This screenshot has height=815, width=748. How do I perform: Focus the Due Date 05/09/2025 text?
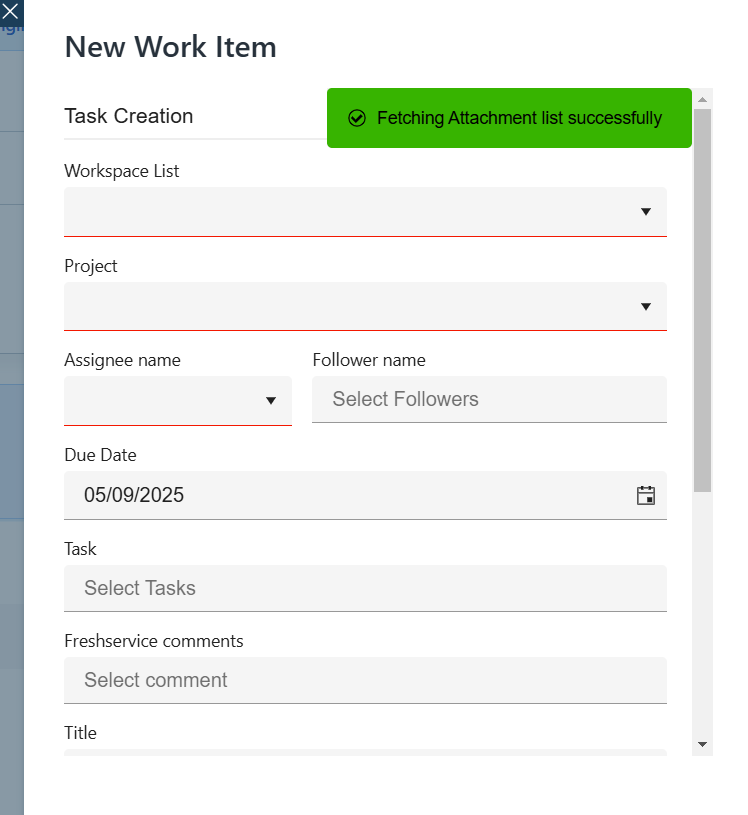134,495
